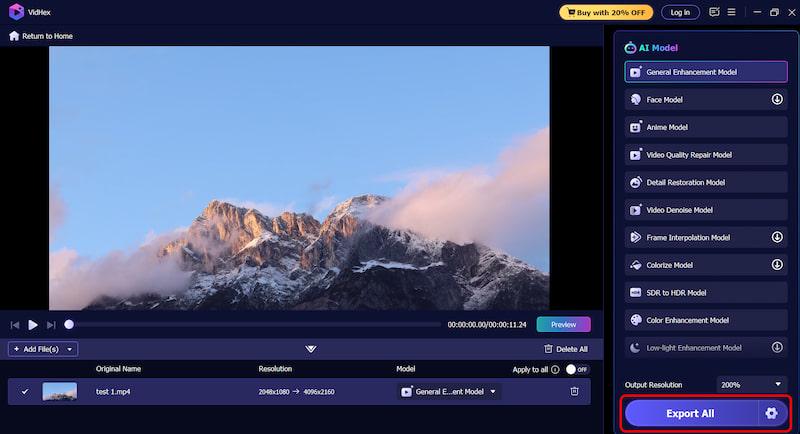800x434 pixels.
Task: Choose Video Quality Repair Model
Action: [706, 155]
